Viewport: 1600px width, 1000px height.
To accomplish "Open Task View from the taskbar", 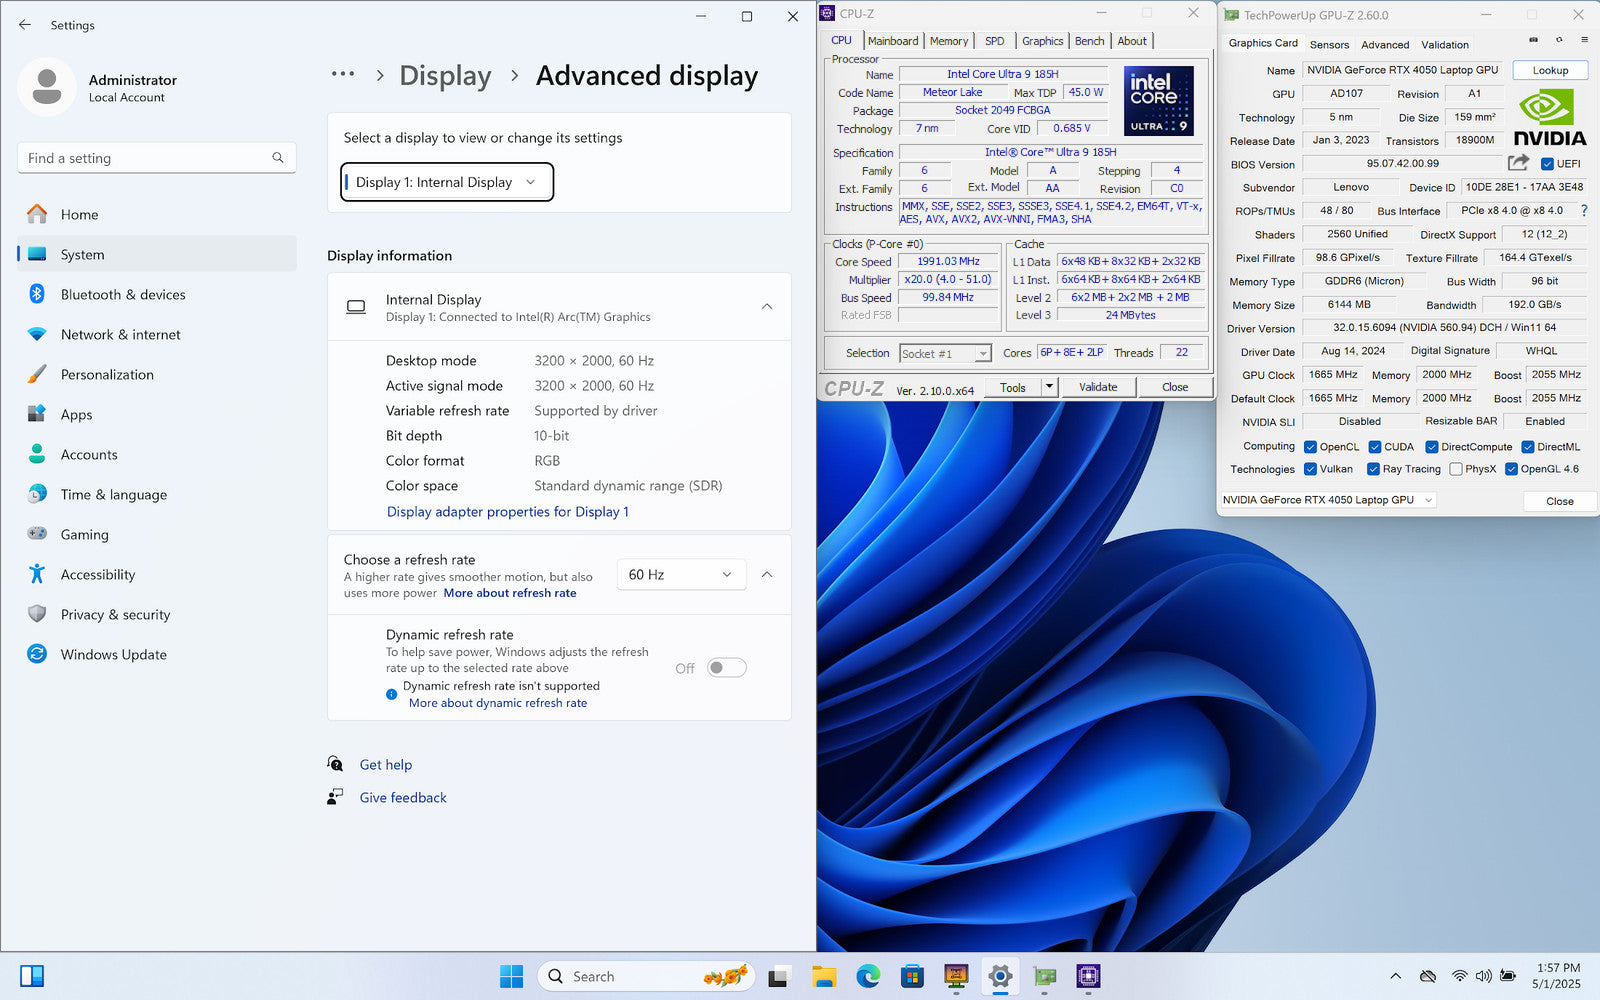I will (780, 976).
